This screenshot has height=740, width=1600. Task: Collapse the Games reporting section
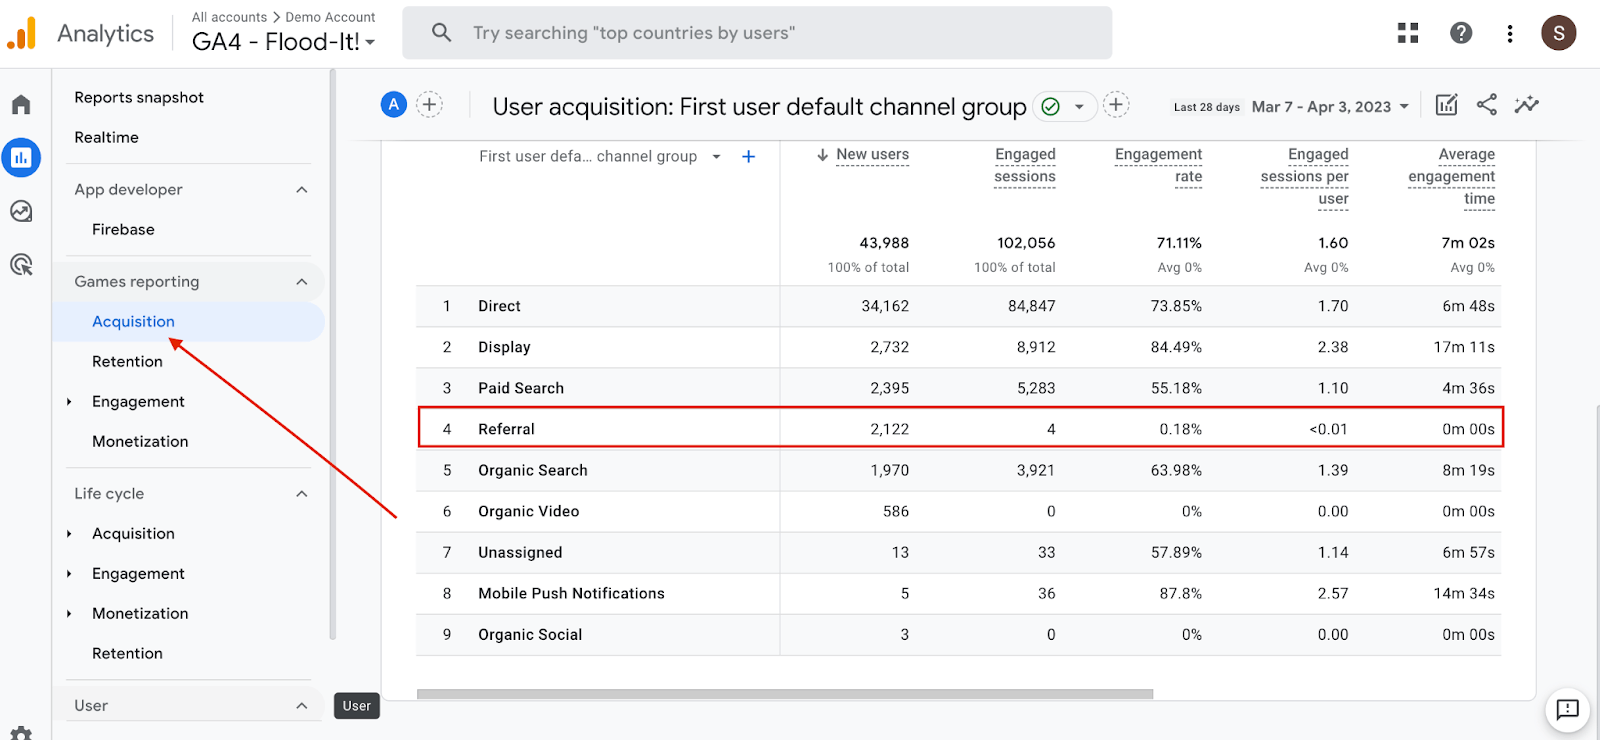point(302,282)
